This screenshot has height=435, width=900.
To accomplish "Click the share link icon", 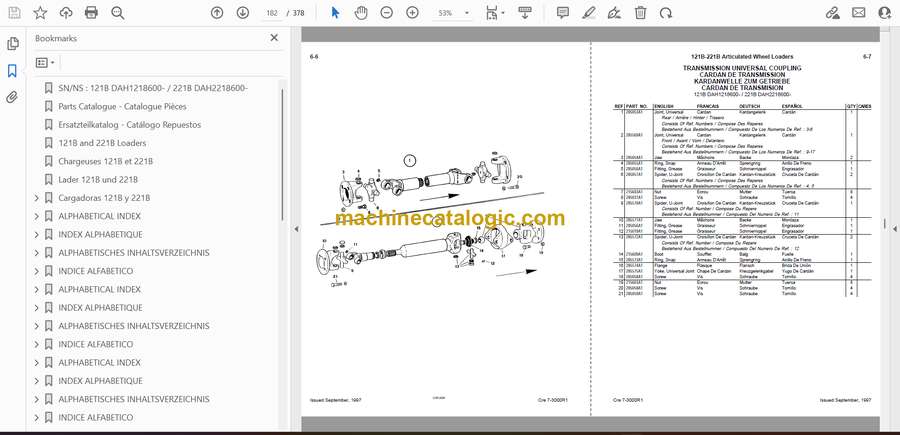I will (x=833, y=13).
